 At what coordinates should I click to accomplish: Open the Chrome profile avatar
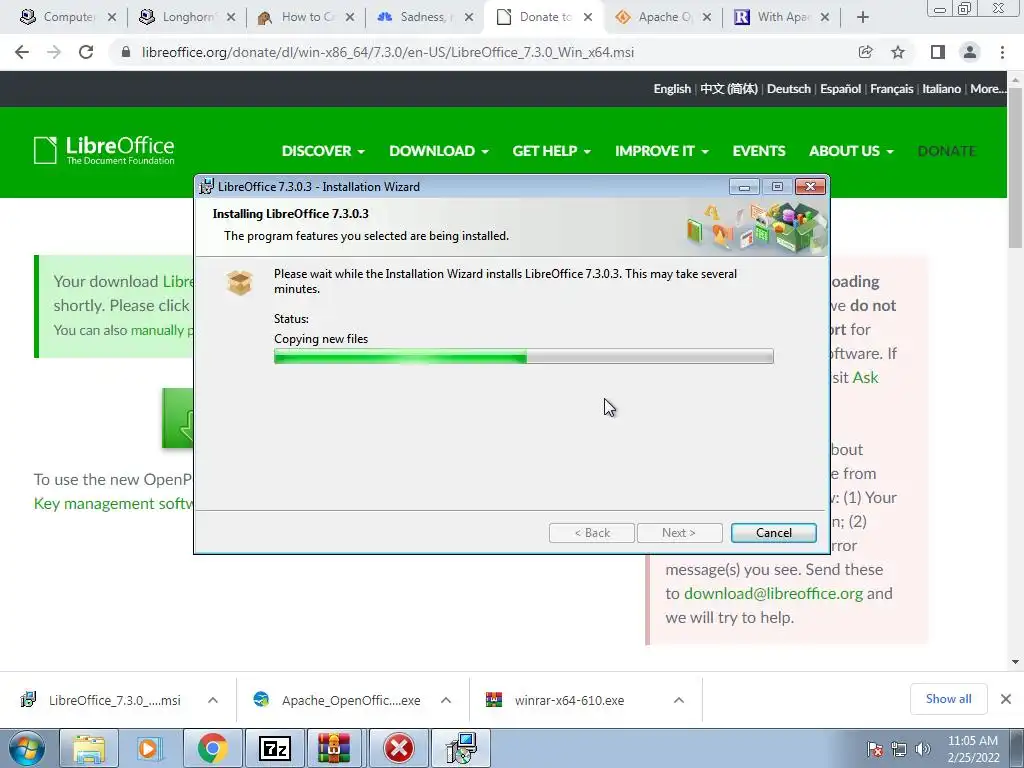[x=970, y=52]
